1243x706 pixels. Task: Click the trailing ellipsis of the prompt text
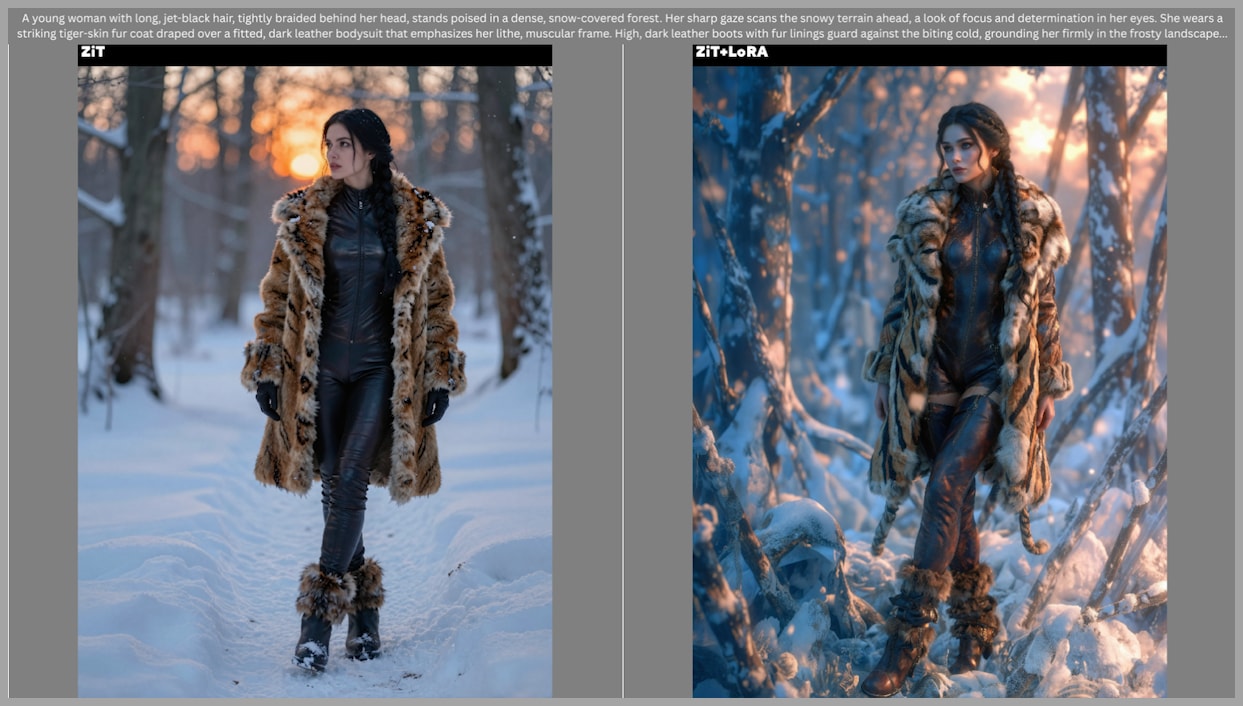[1221, 34]
